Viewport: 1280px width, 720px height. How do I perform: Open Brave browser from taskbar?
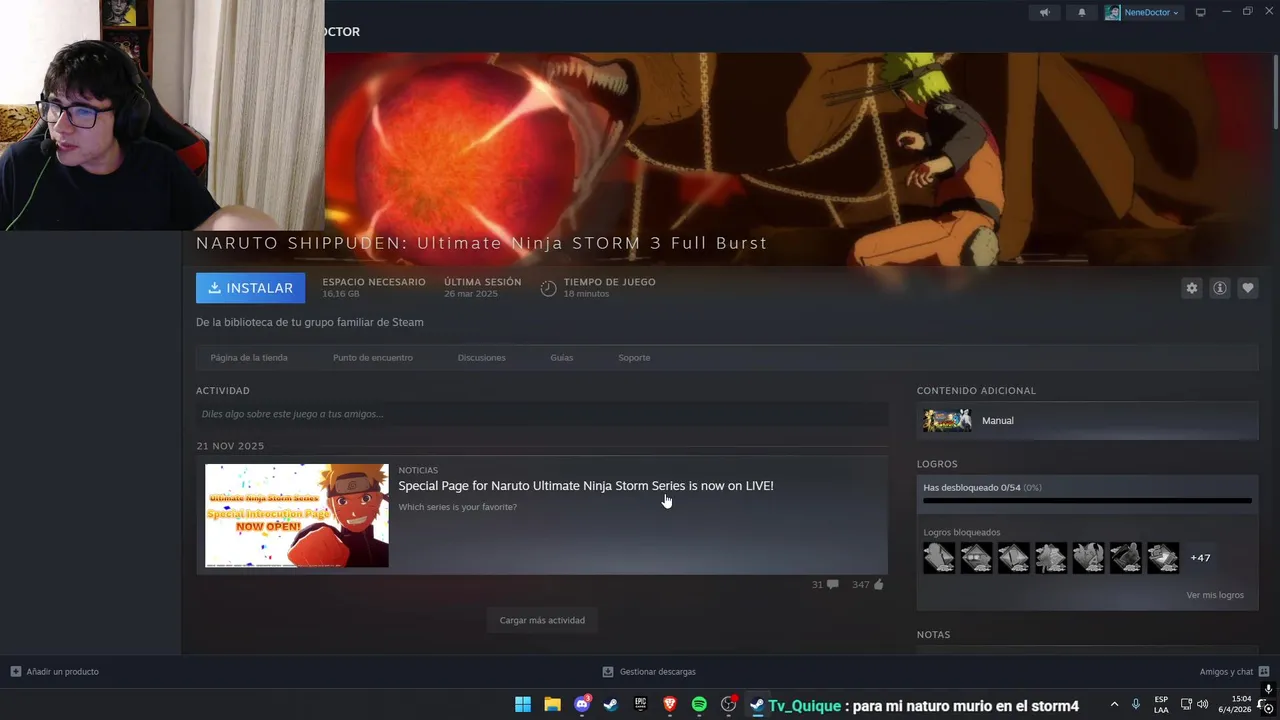pos(670,705)
